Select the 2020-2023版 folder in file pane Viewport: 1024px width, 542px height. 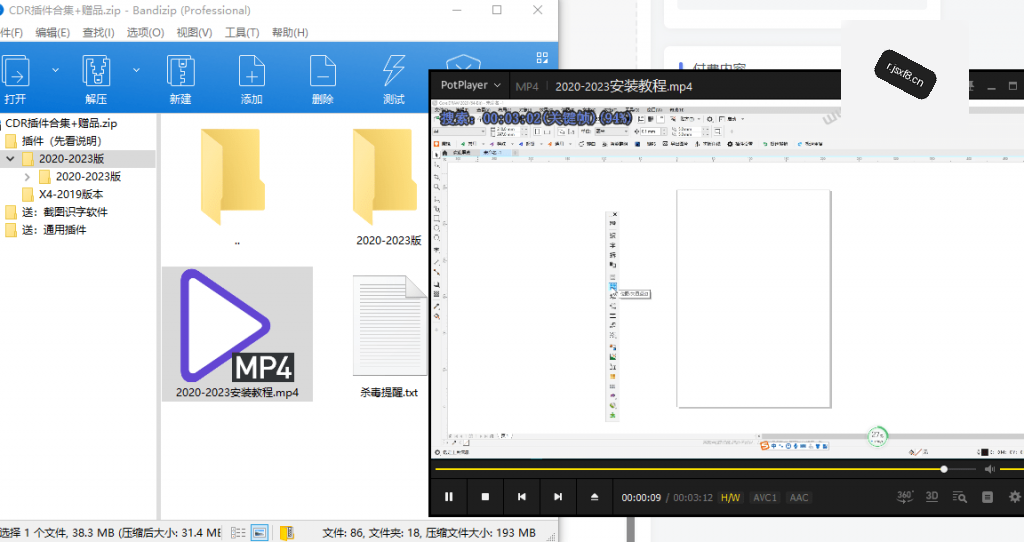388,187
